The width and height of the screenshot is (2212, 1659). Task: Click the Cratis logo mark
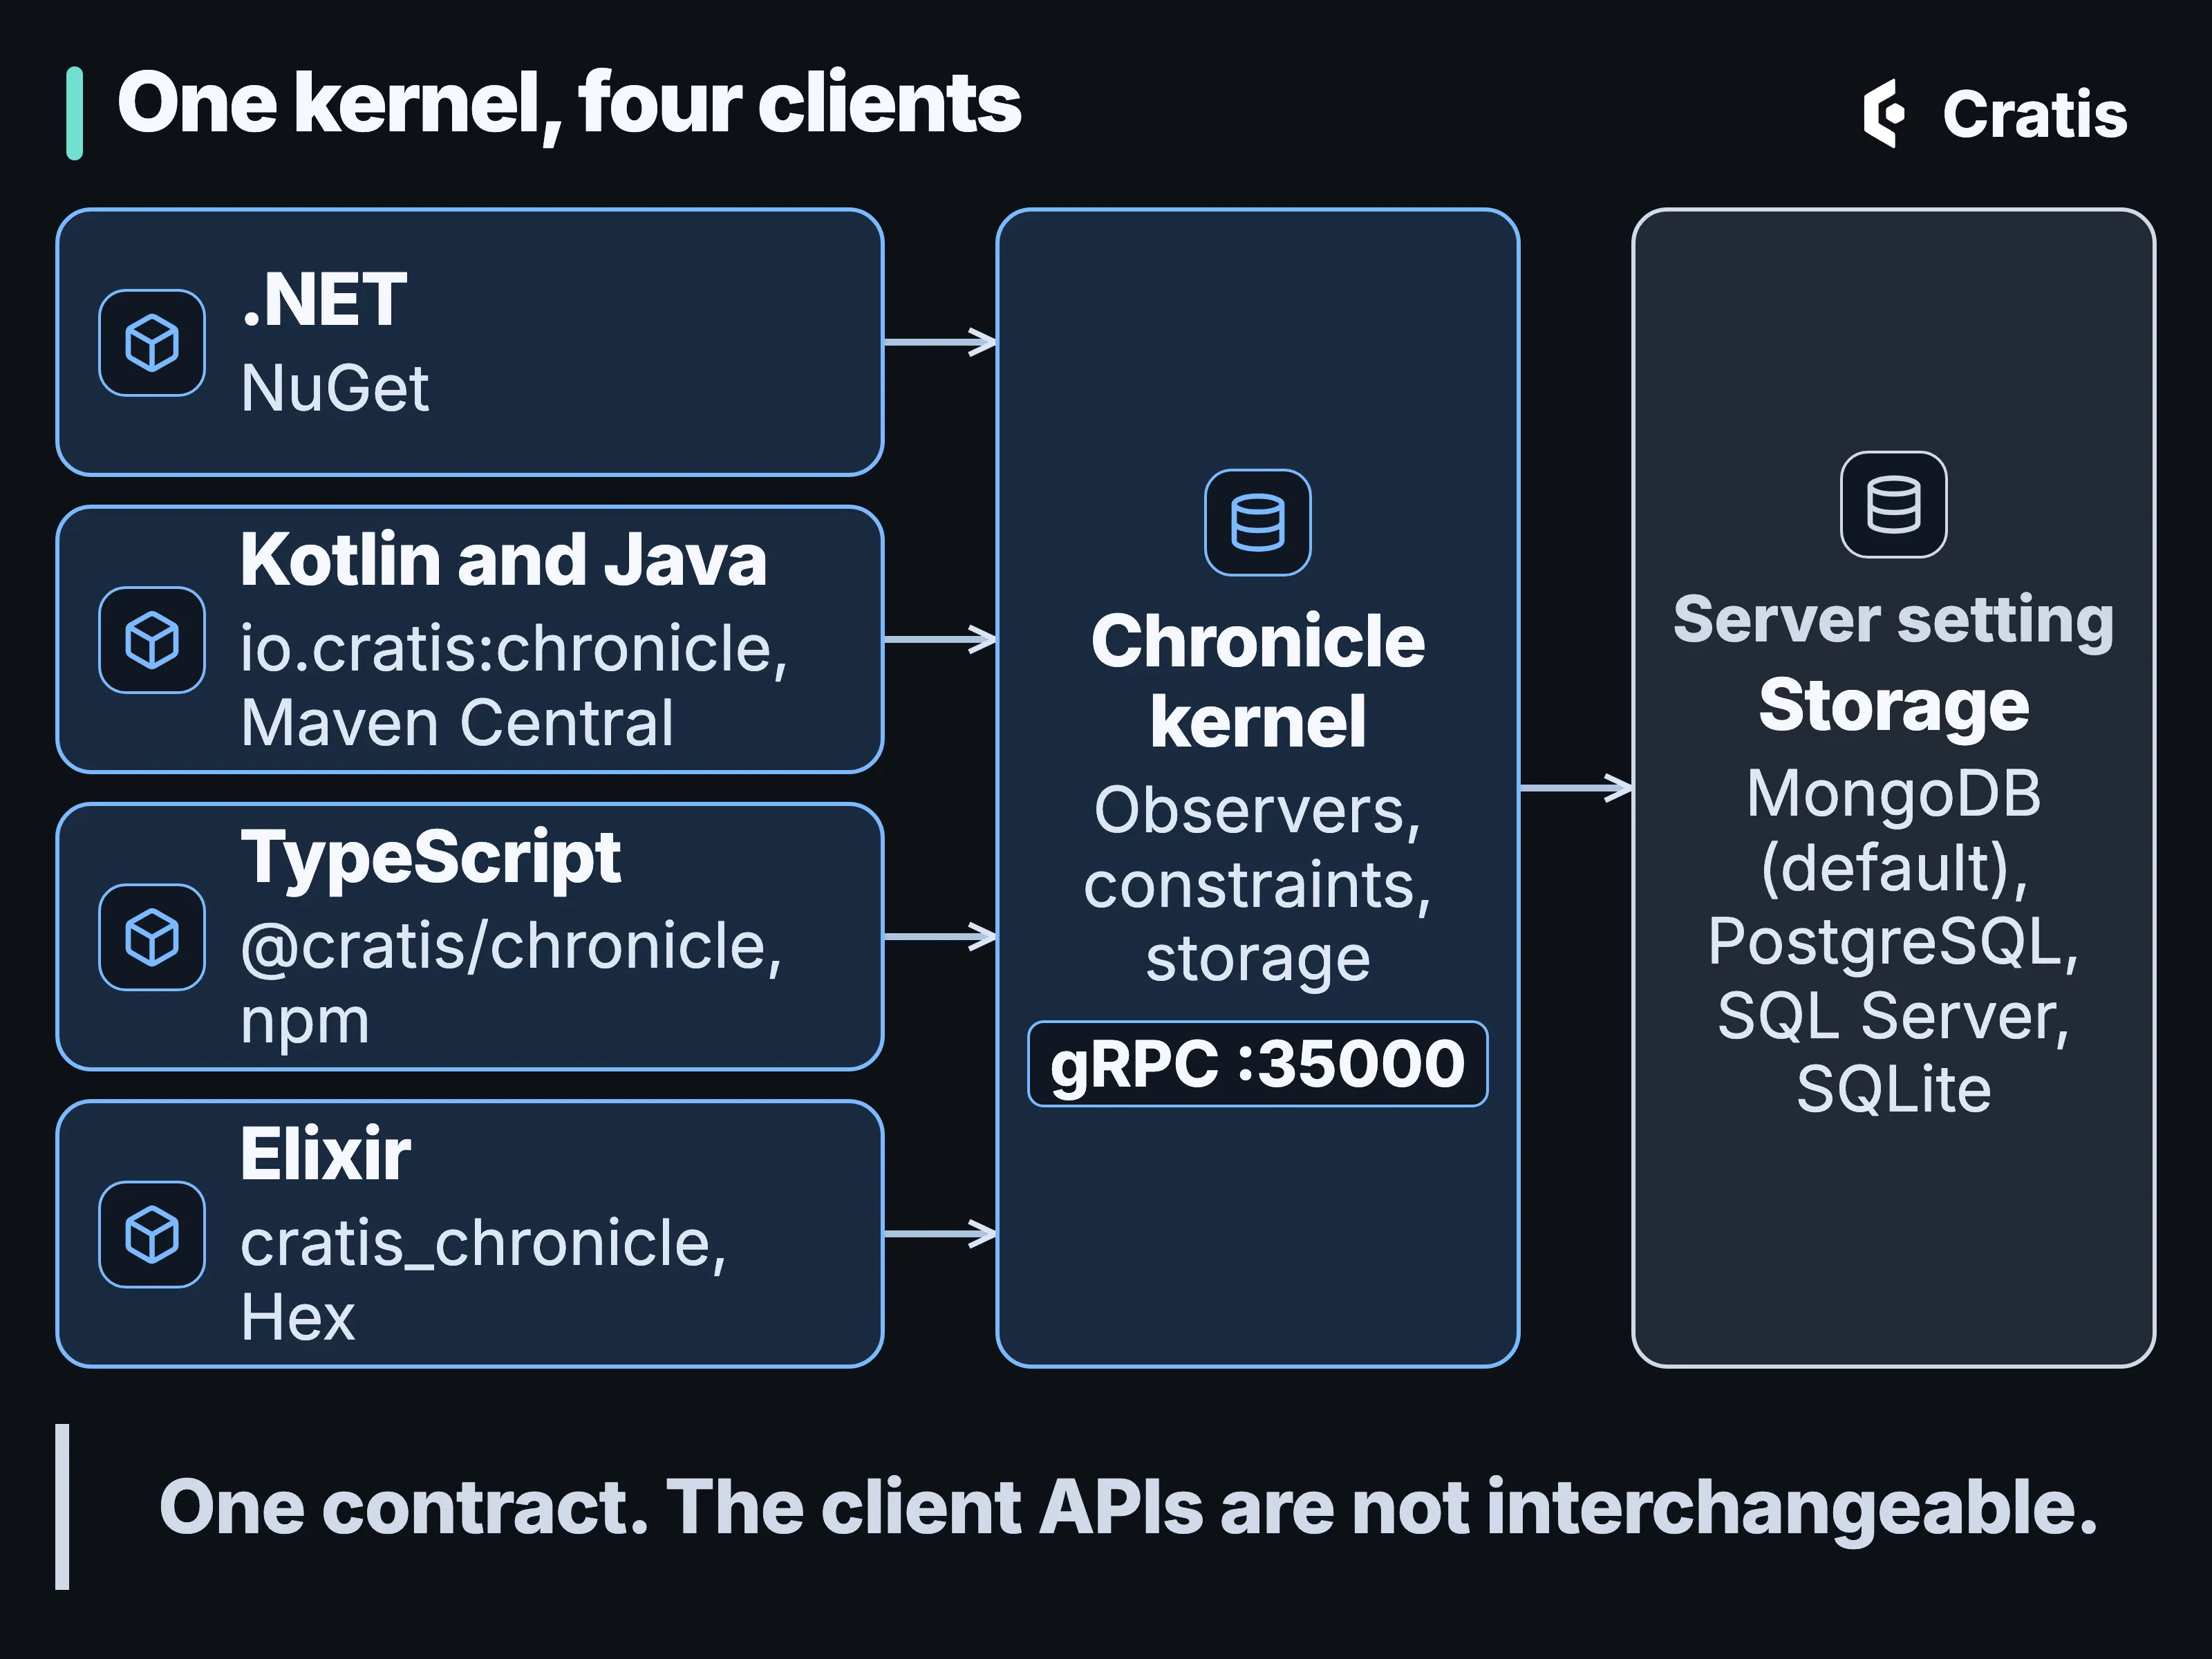[1884, 113]
